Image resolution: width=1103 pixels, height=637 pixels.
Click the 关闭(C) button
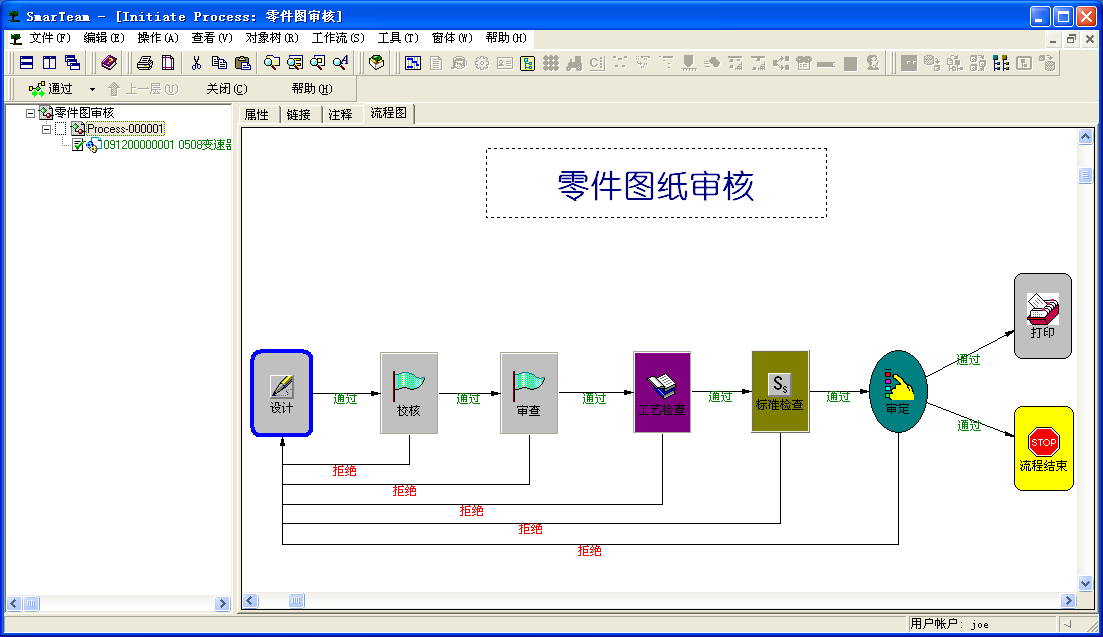[226, 89]
